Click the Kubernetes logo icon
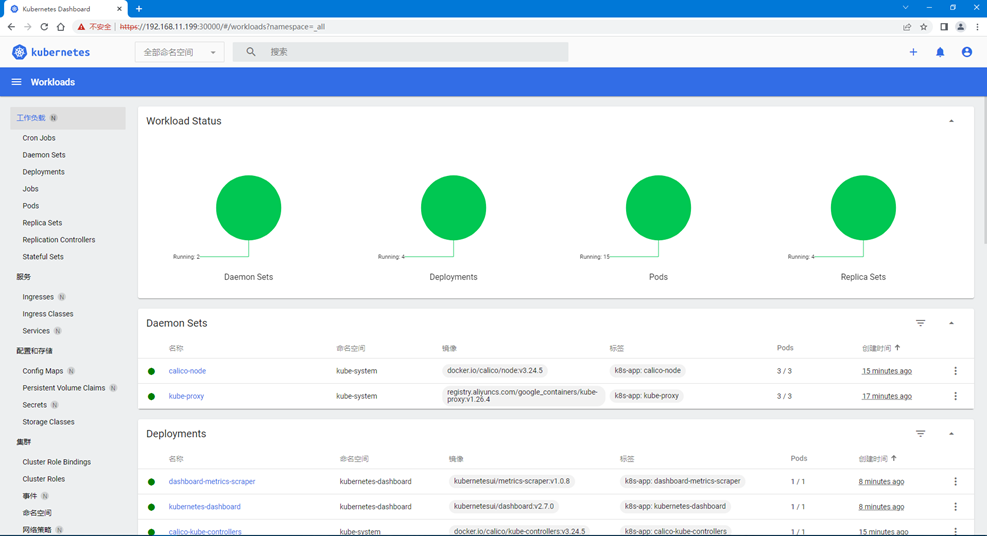987x536 pixels. [x=19, y=52]
